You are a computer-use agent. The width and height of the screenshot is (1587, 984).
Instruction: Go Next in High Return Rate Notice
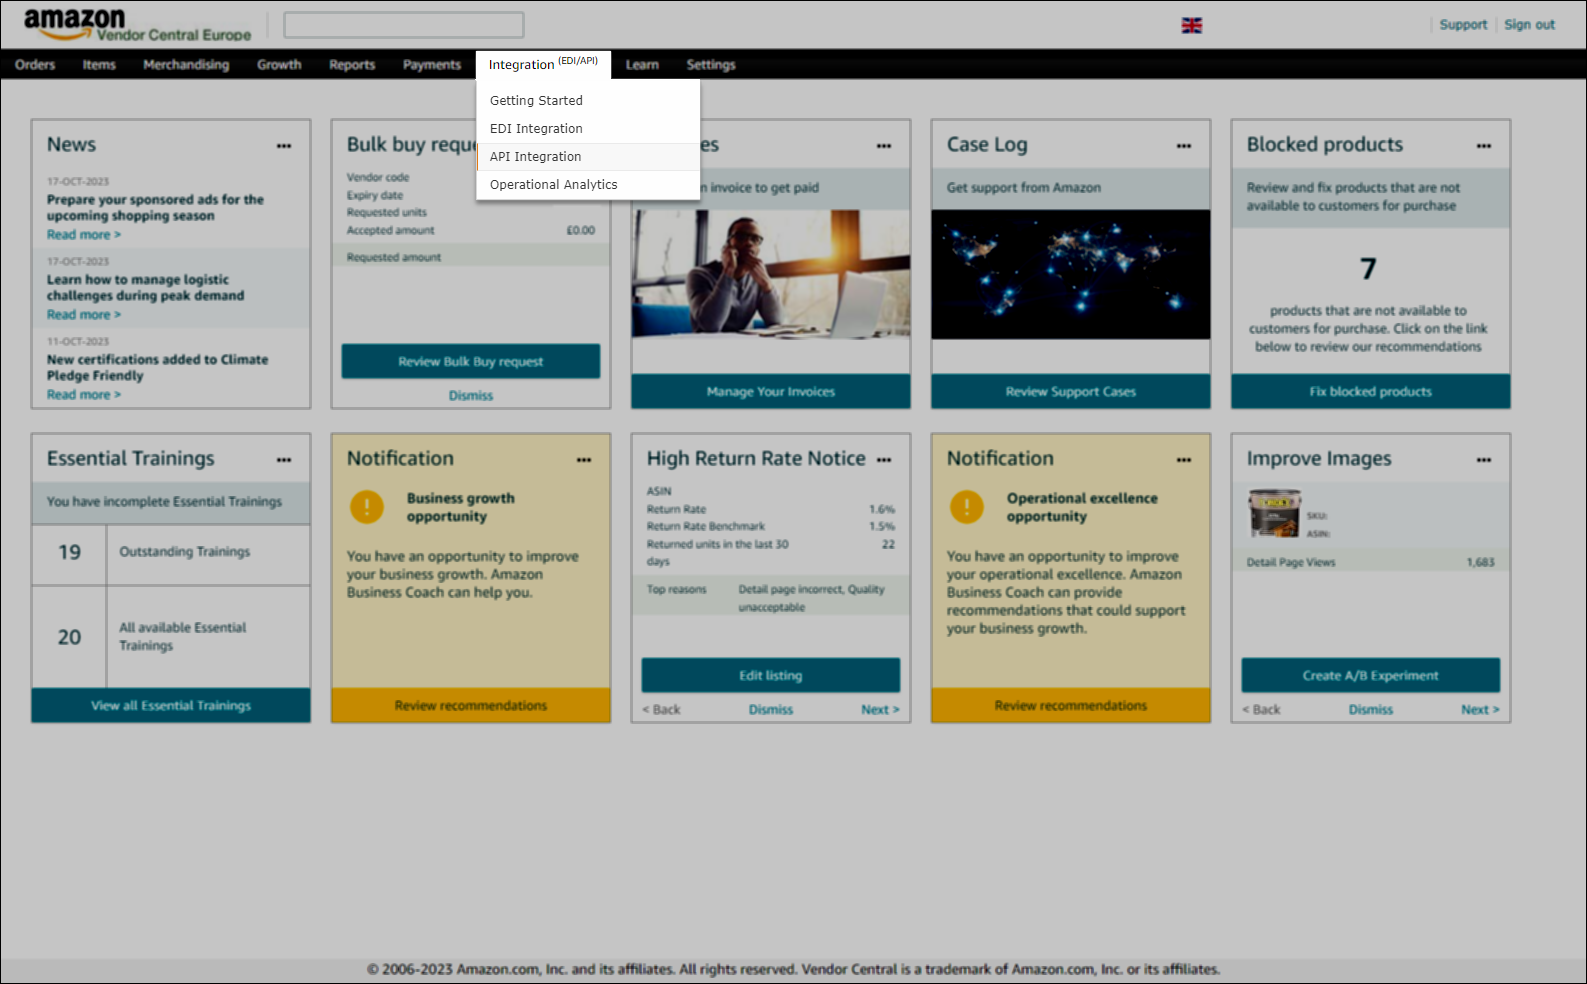tap(880, 710)
